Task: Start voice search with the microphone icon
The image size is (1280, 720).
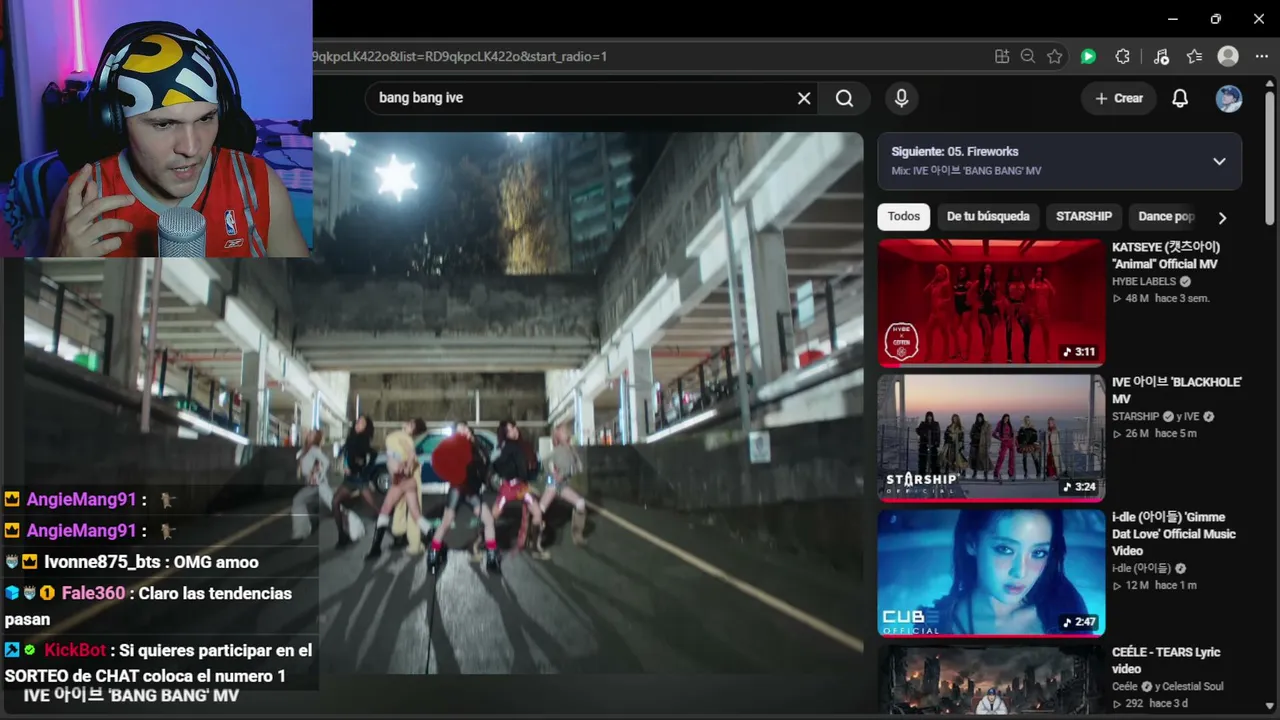Action: (901, 98)
